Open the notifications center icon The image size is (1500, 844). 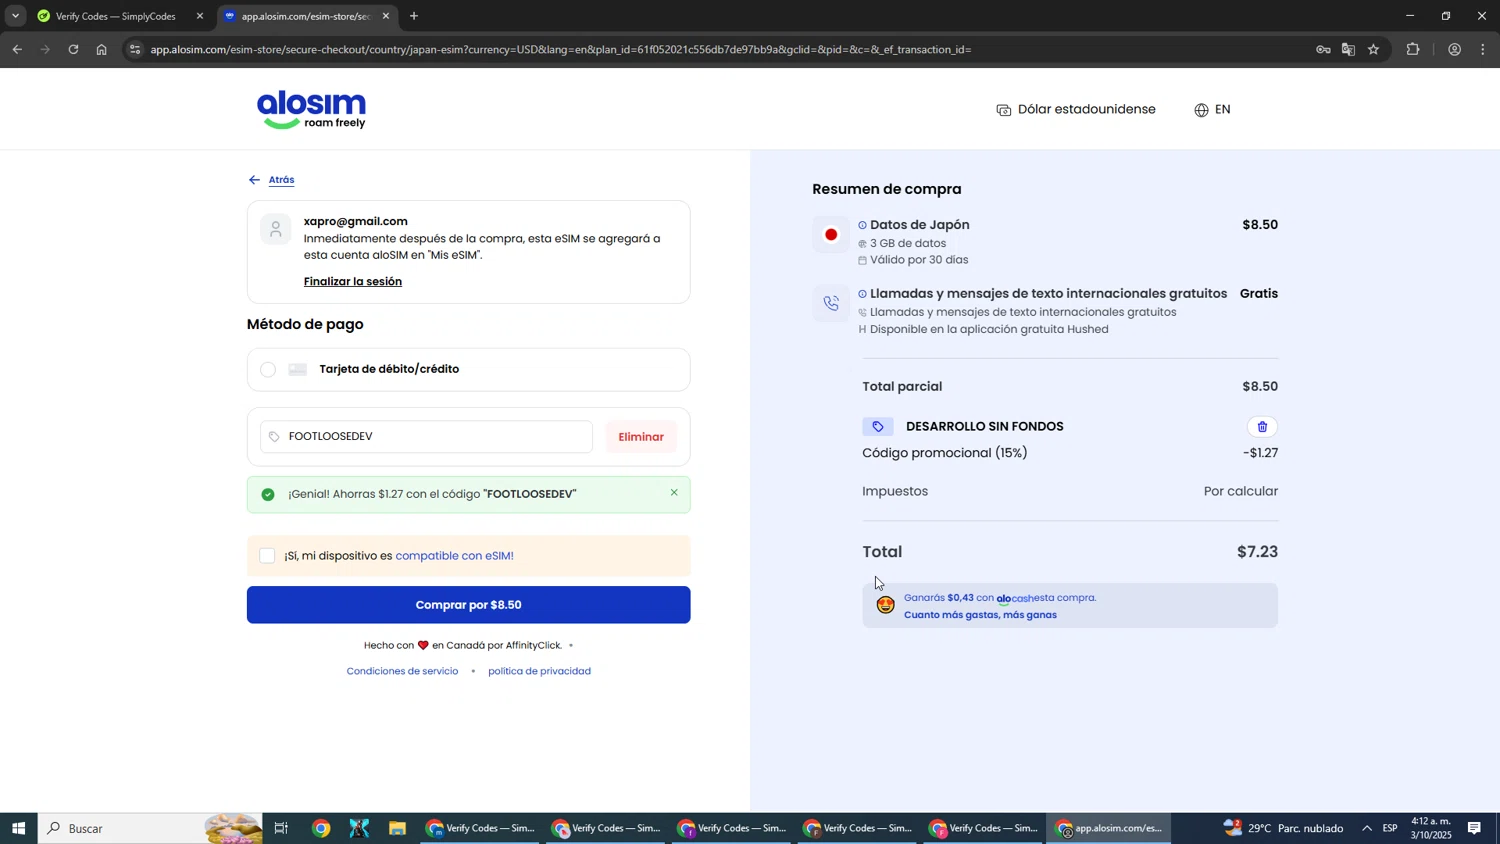(1474, 828)
